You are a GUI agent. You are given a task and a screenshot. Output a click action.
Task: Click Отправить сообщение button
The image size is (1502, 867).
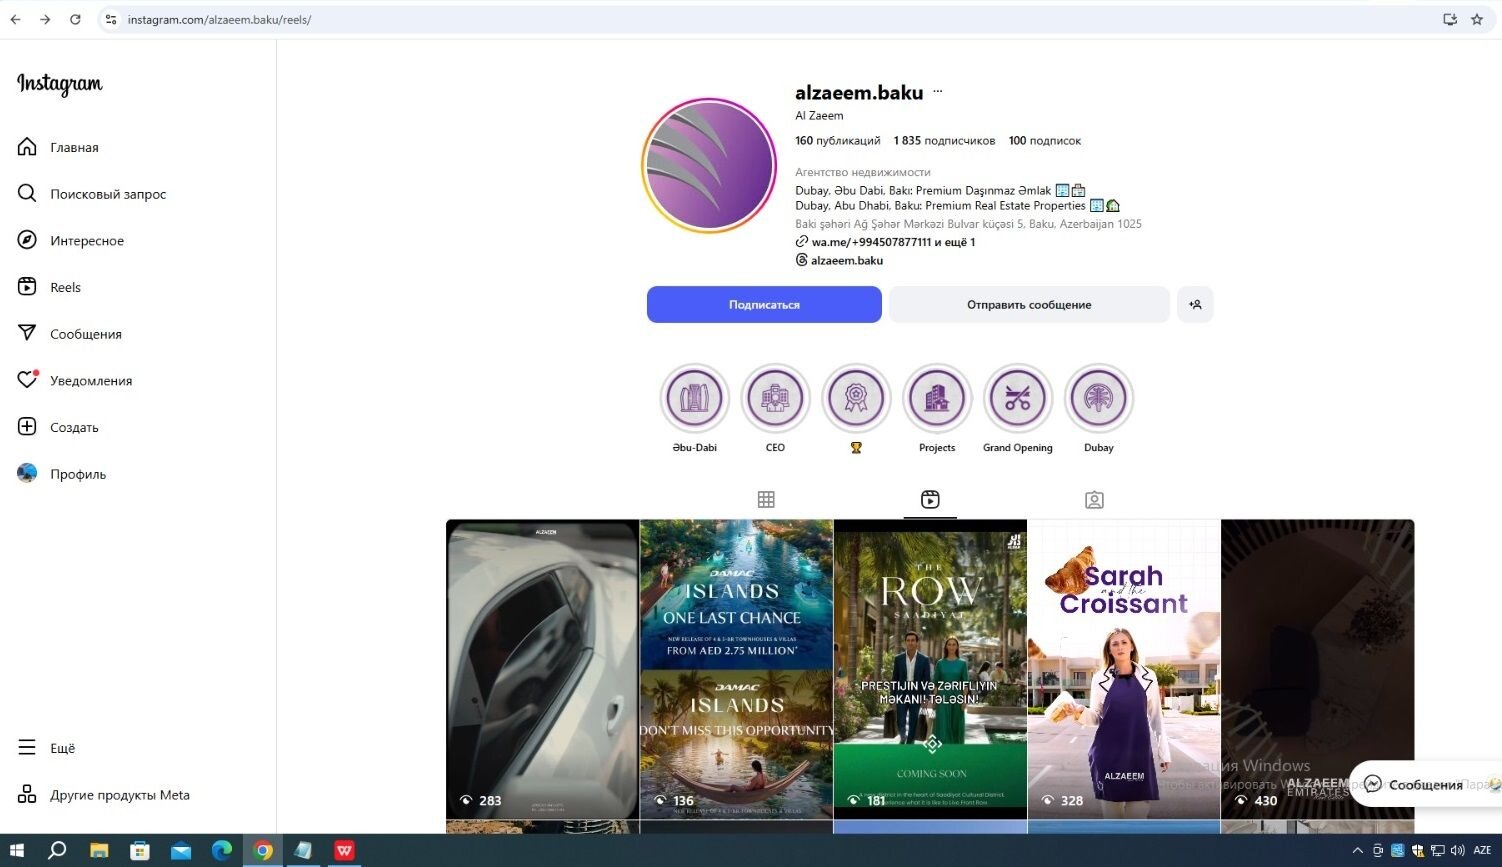[x=1028, y=305]
